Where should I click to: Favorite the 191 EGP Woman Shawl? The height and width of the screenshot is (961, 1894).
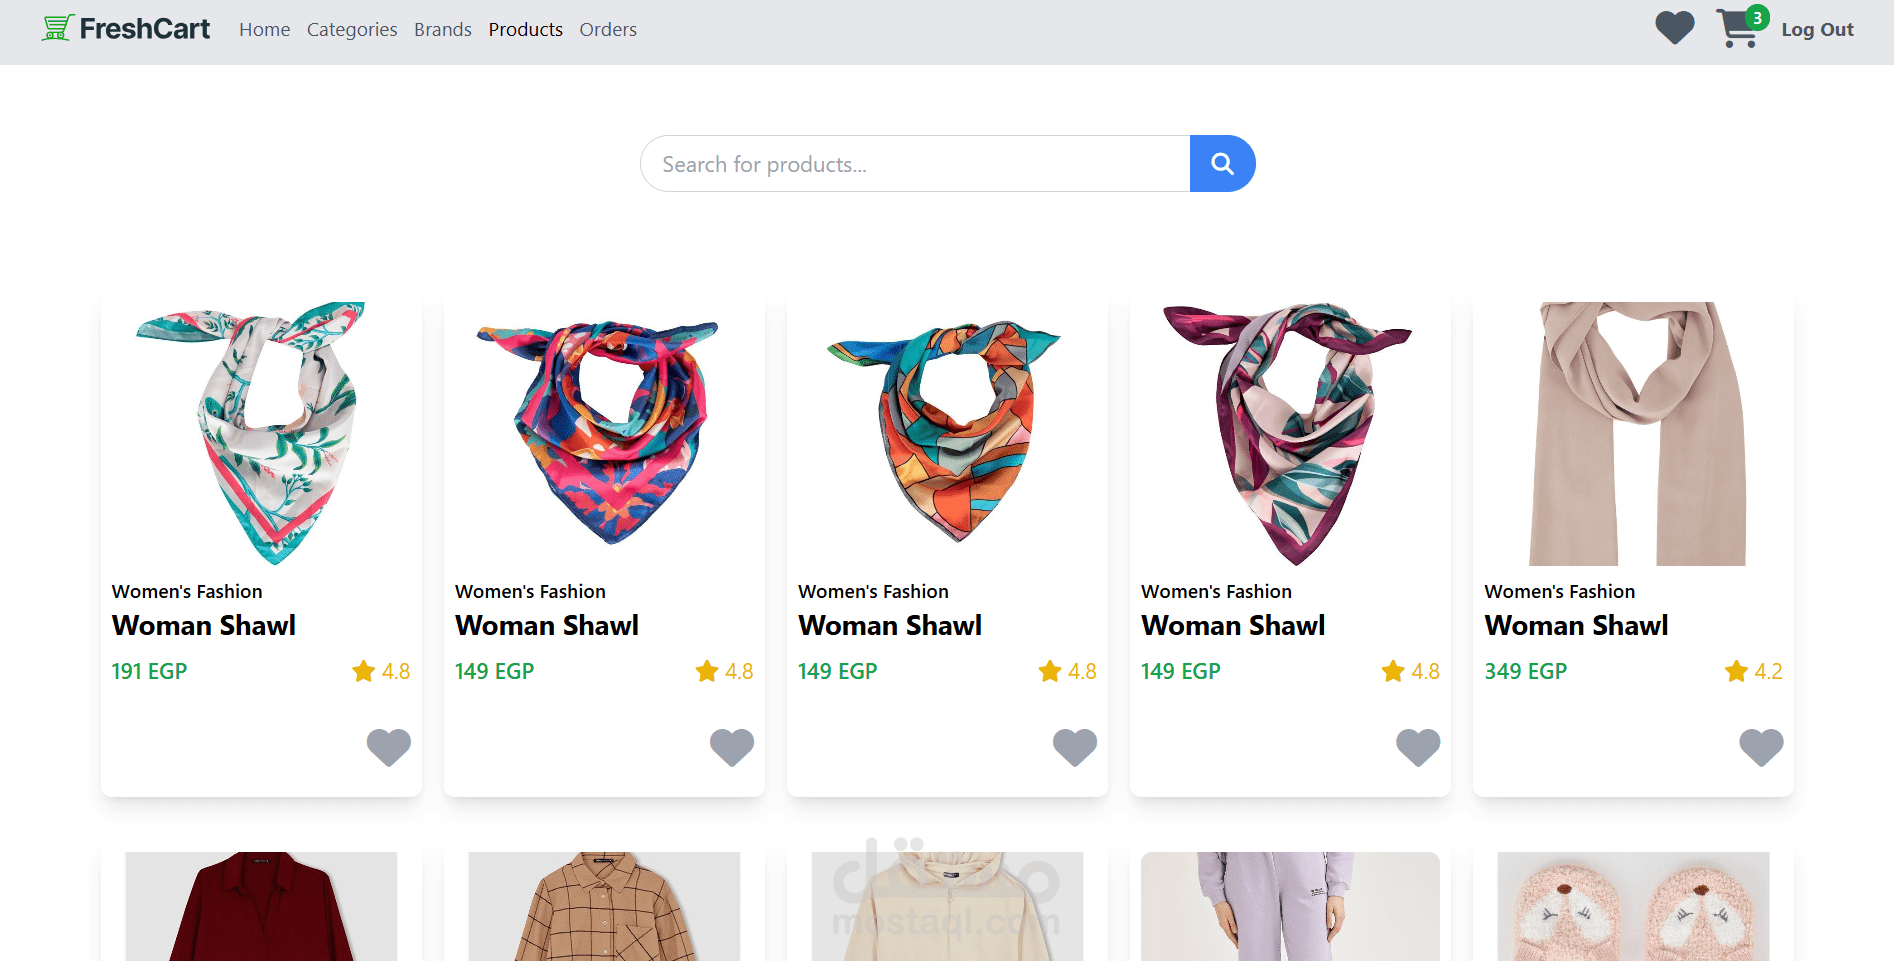389,747
